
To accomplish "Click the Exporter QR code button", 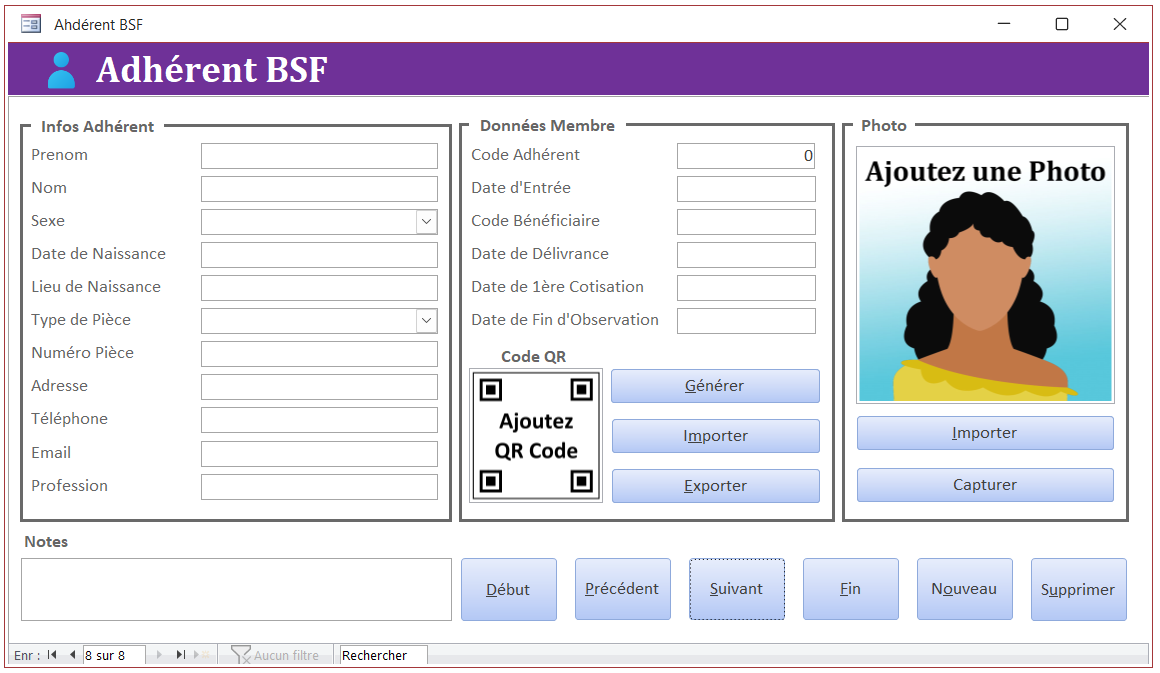I will [715, 486].
